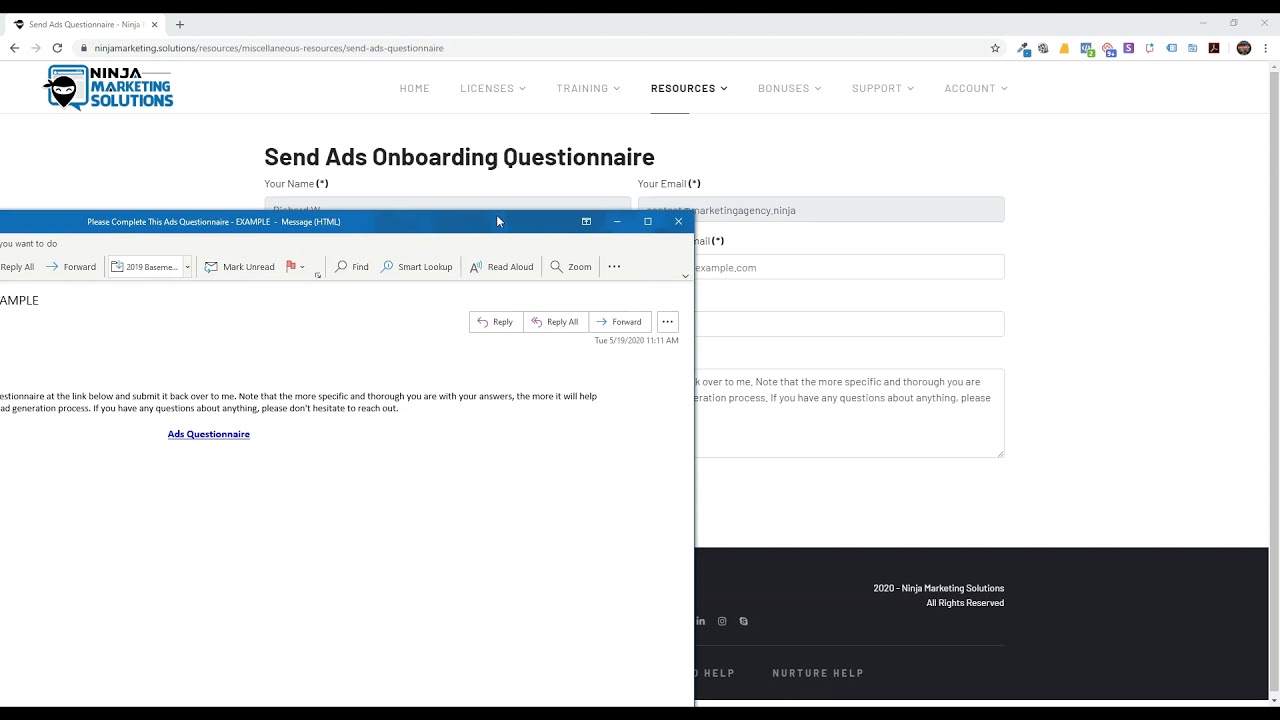The width and height of the screenshot is (1280, 720).
Task: Click the 'Tue 5/19/2020 11:11 AM' timestamp
Action: point(636,341)
